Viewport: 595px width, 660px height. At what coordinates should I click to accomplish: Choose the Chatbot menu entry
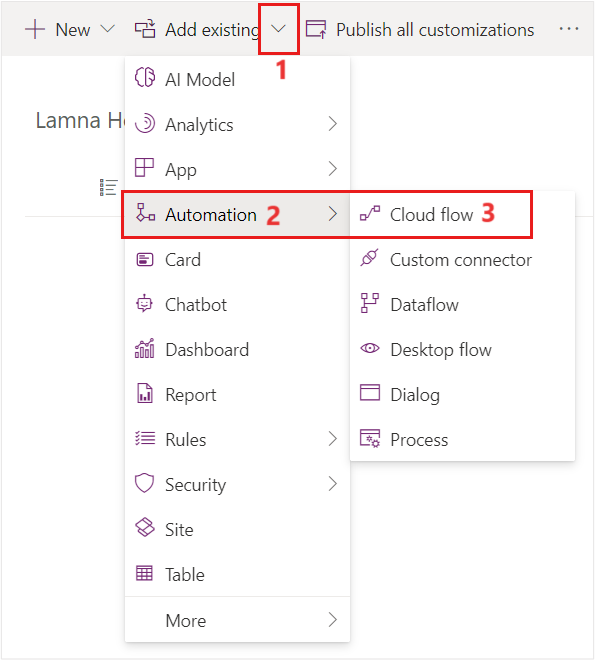(237, 304)
